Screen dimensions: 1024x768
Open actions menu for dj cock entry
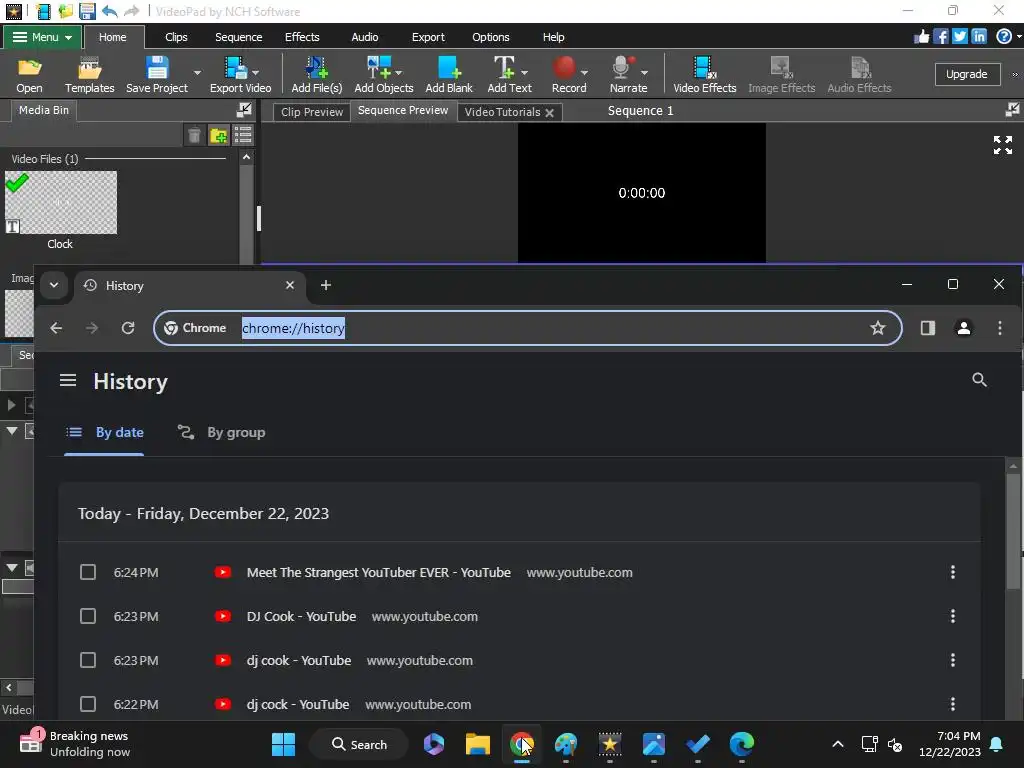point(953,704)
